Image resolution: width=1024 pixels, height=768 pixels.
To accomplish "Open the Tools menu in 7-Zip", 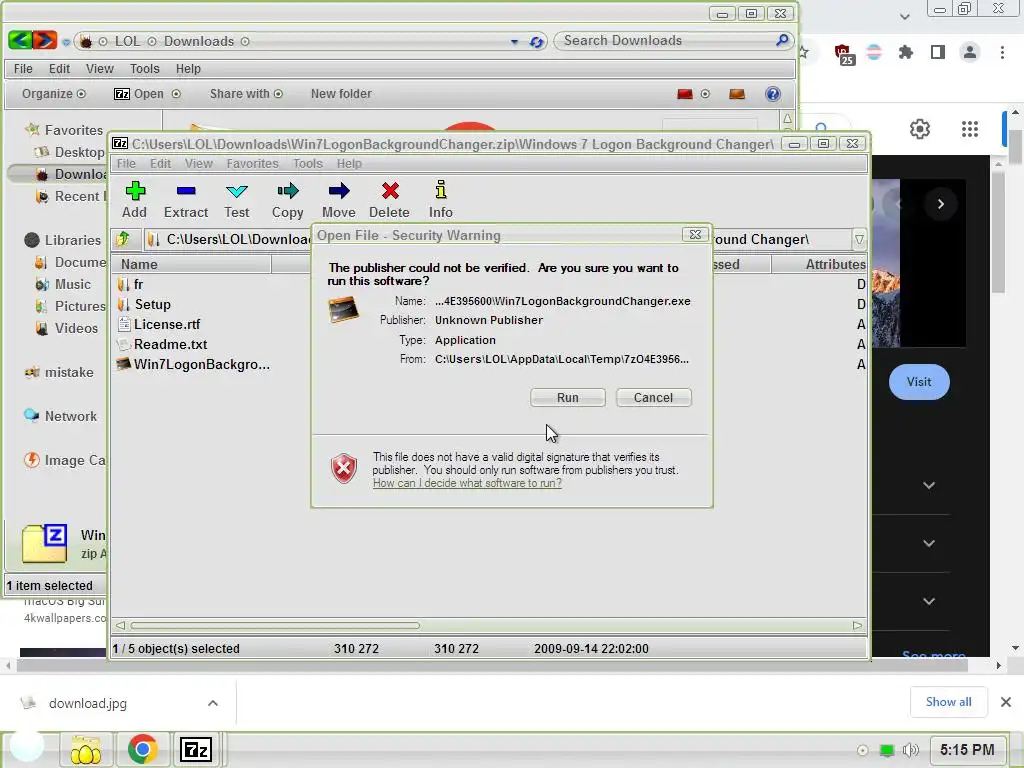I will click(x=308, y=163).
